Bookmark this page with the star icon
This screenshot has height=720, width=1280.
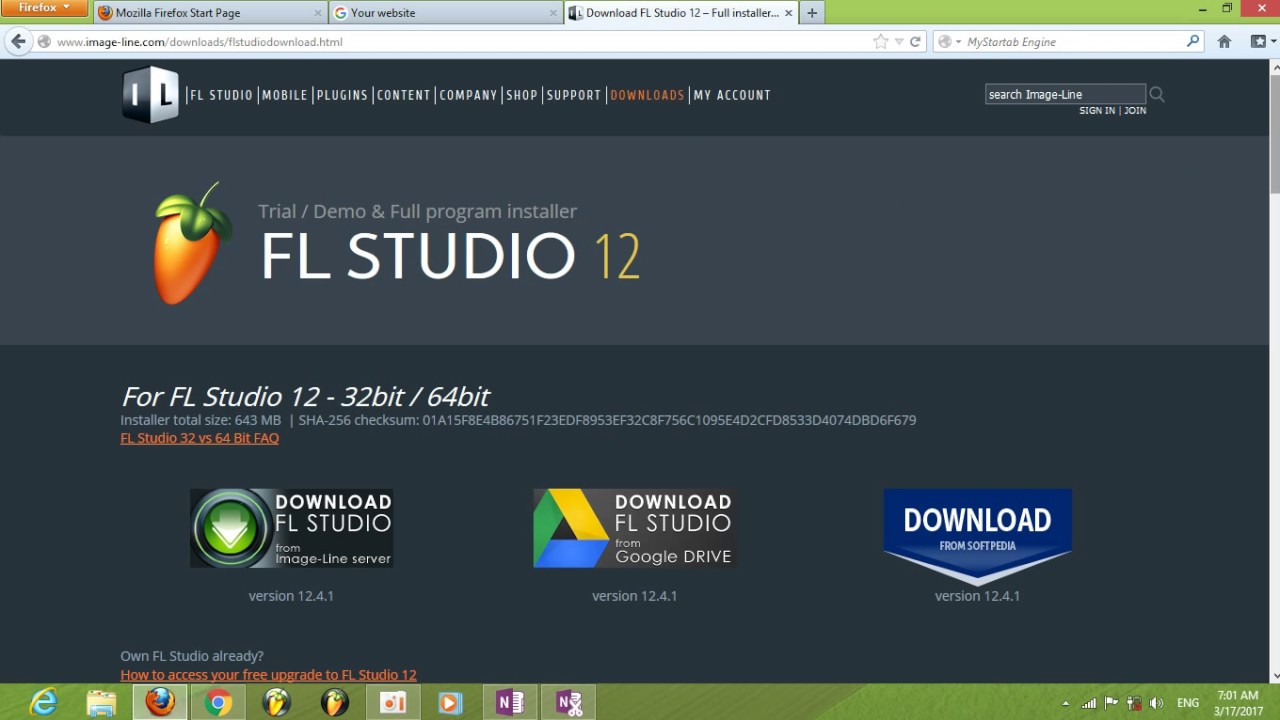pos(880,42)
